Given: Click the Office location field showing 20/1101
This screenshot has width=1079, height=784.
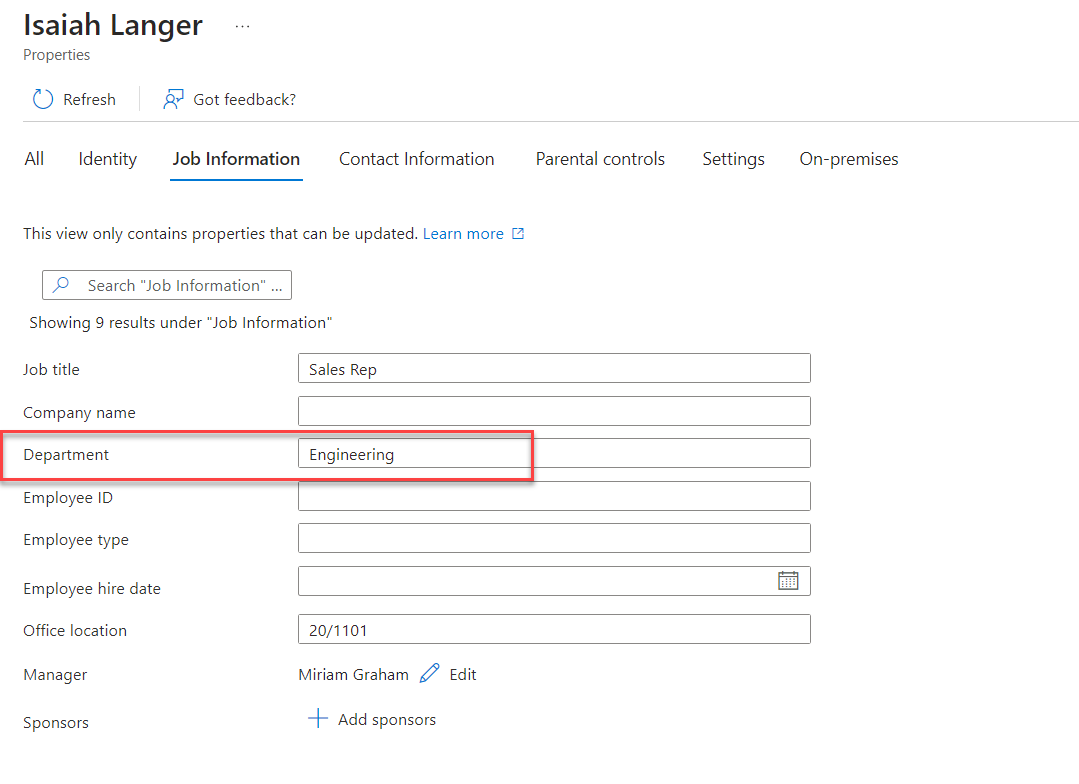Looking at the screenshot, I should 554,629.
